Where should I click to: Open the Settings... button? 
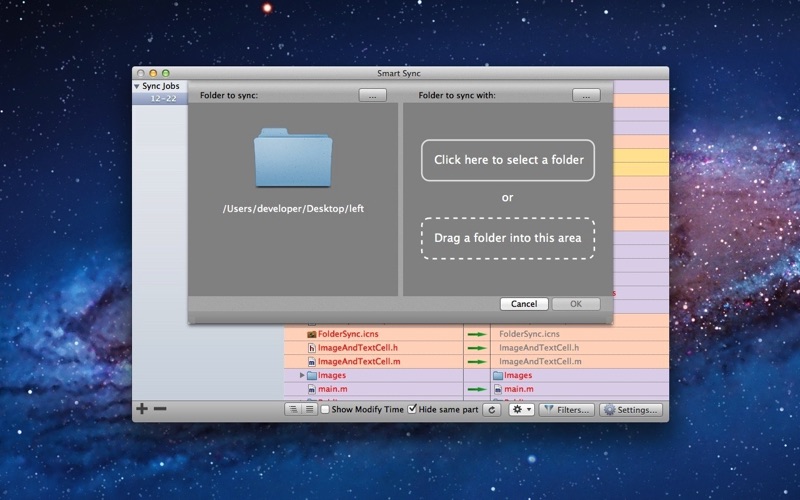(x=631, y=410)
